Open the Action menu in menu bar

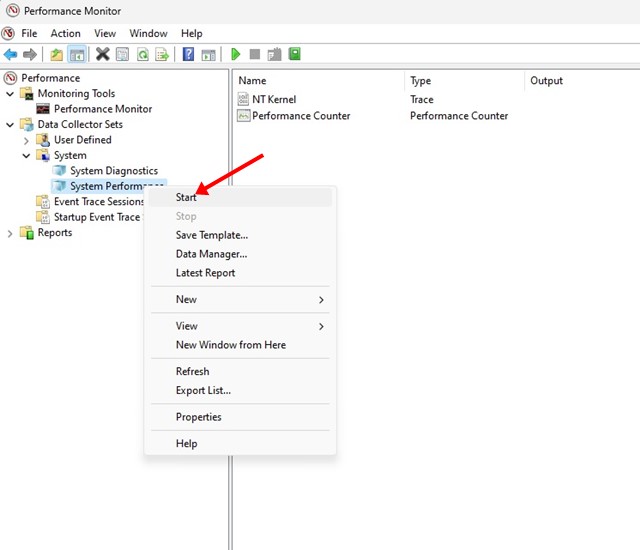tap(66, 33)
